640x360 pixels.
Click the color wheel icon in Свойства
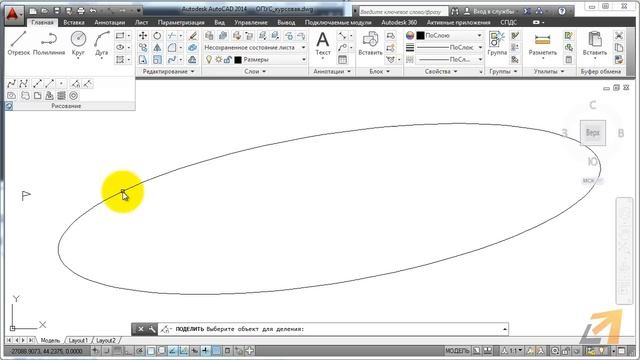click(x=410, y=36)
